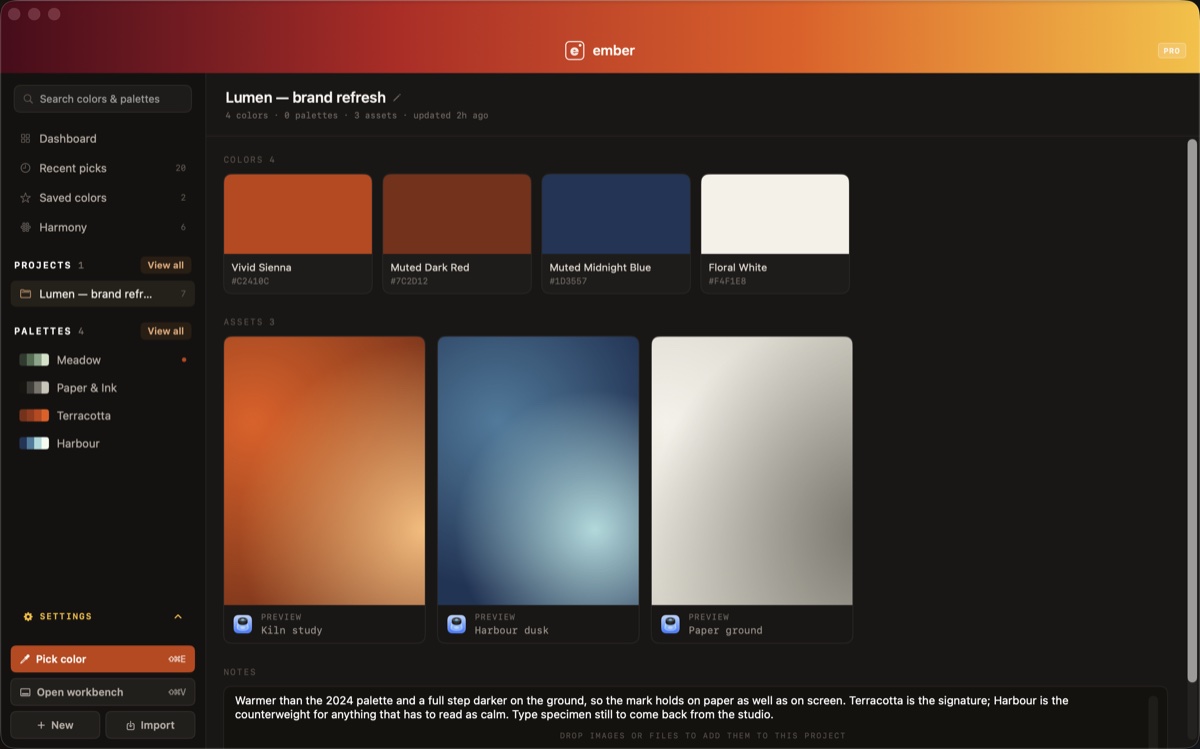Click the Meadow palette swatch strip

pos(34,360)
